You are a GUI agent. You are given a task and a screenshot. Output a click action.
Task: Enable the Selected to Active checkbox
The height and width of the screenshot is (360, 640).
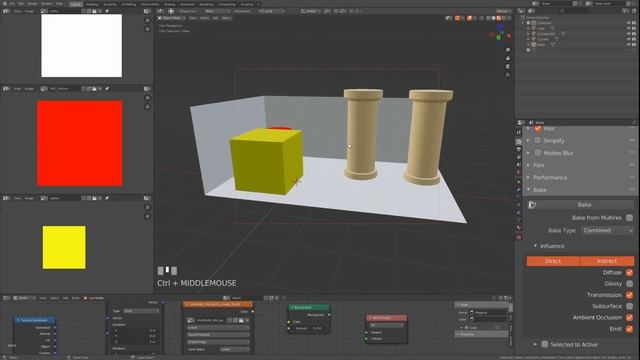tap(544, 344)
